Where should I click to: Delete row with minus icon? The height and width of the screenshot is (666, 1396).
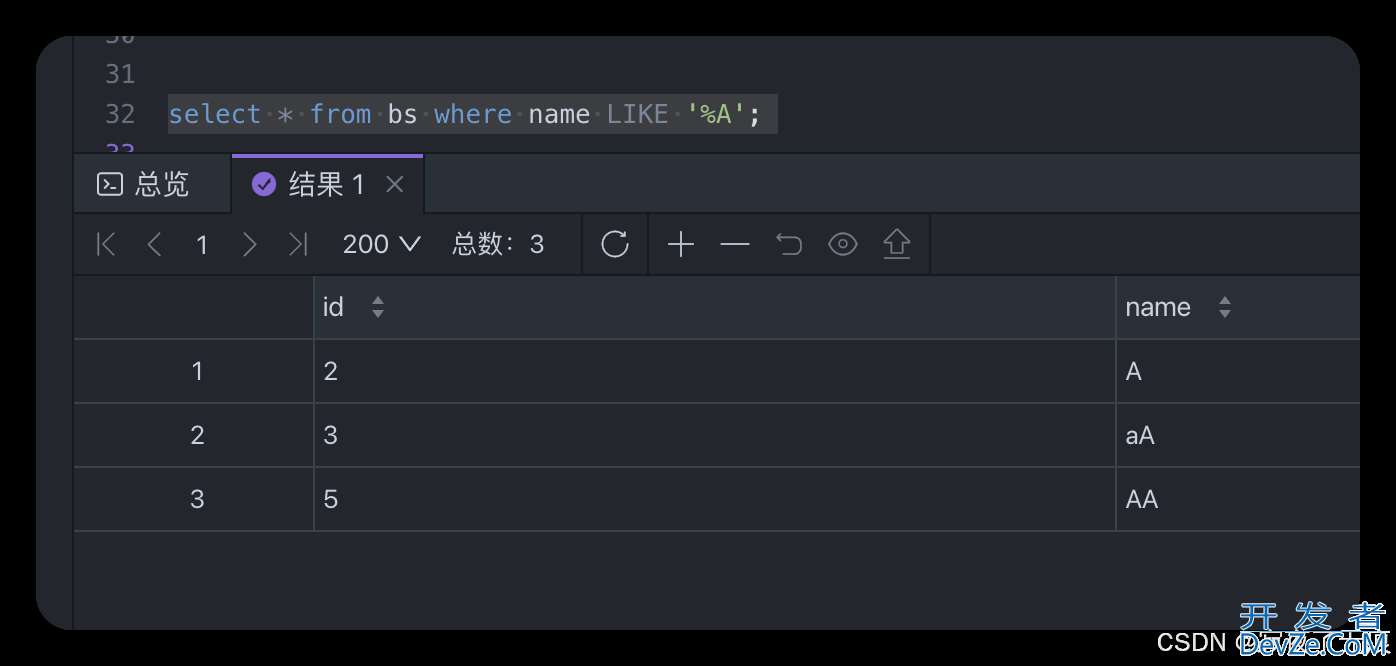tap(735, 244)
